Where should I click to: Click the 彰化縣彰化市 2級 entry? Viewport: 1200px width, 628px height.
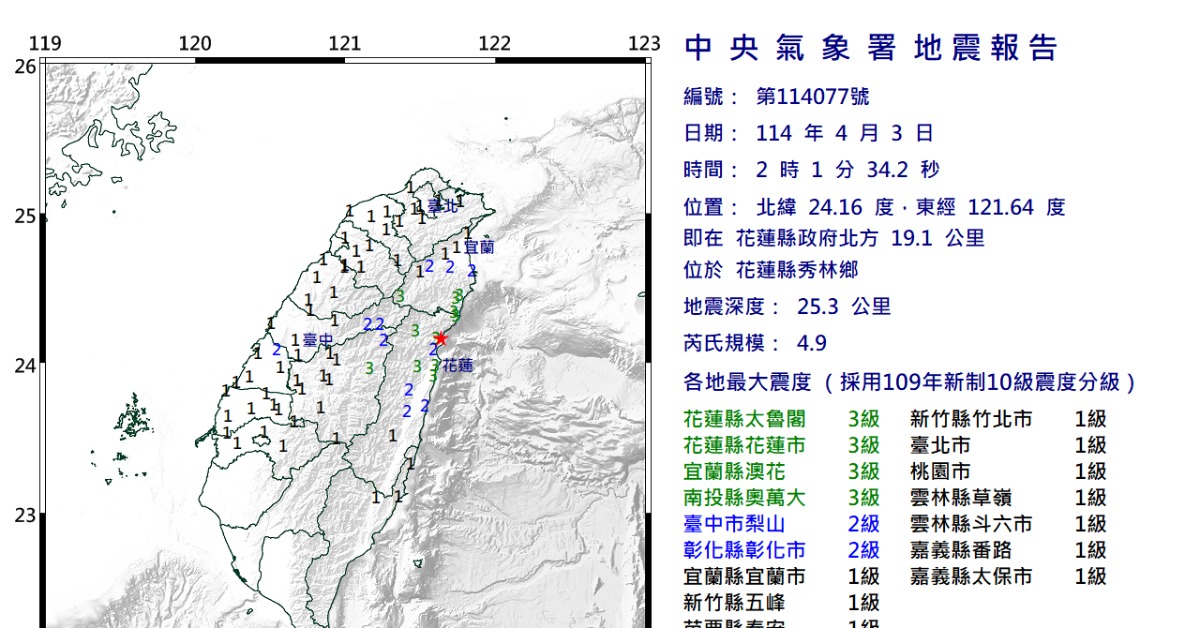tap(781, 550)
